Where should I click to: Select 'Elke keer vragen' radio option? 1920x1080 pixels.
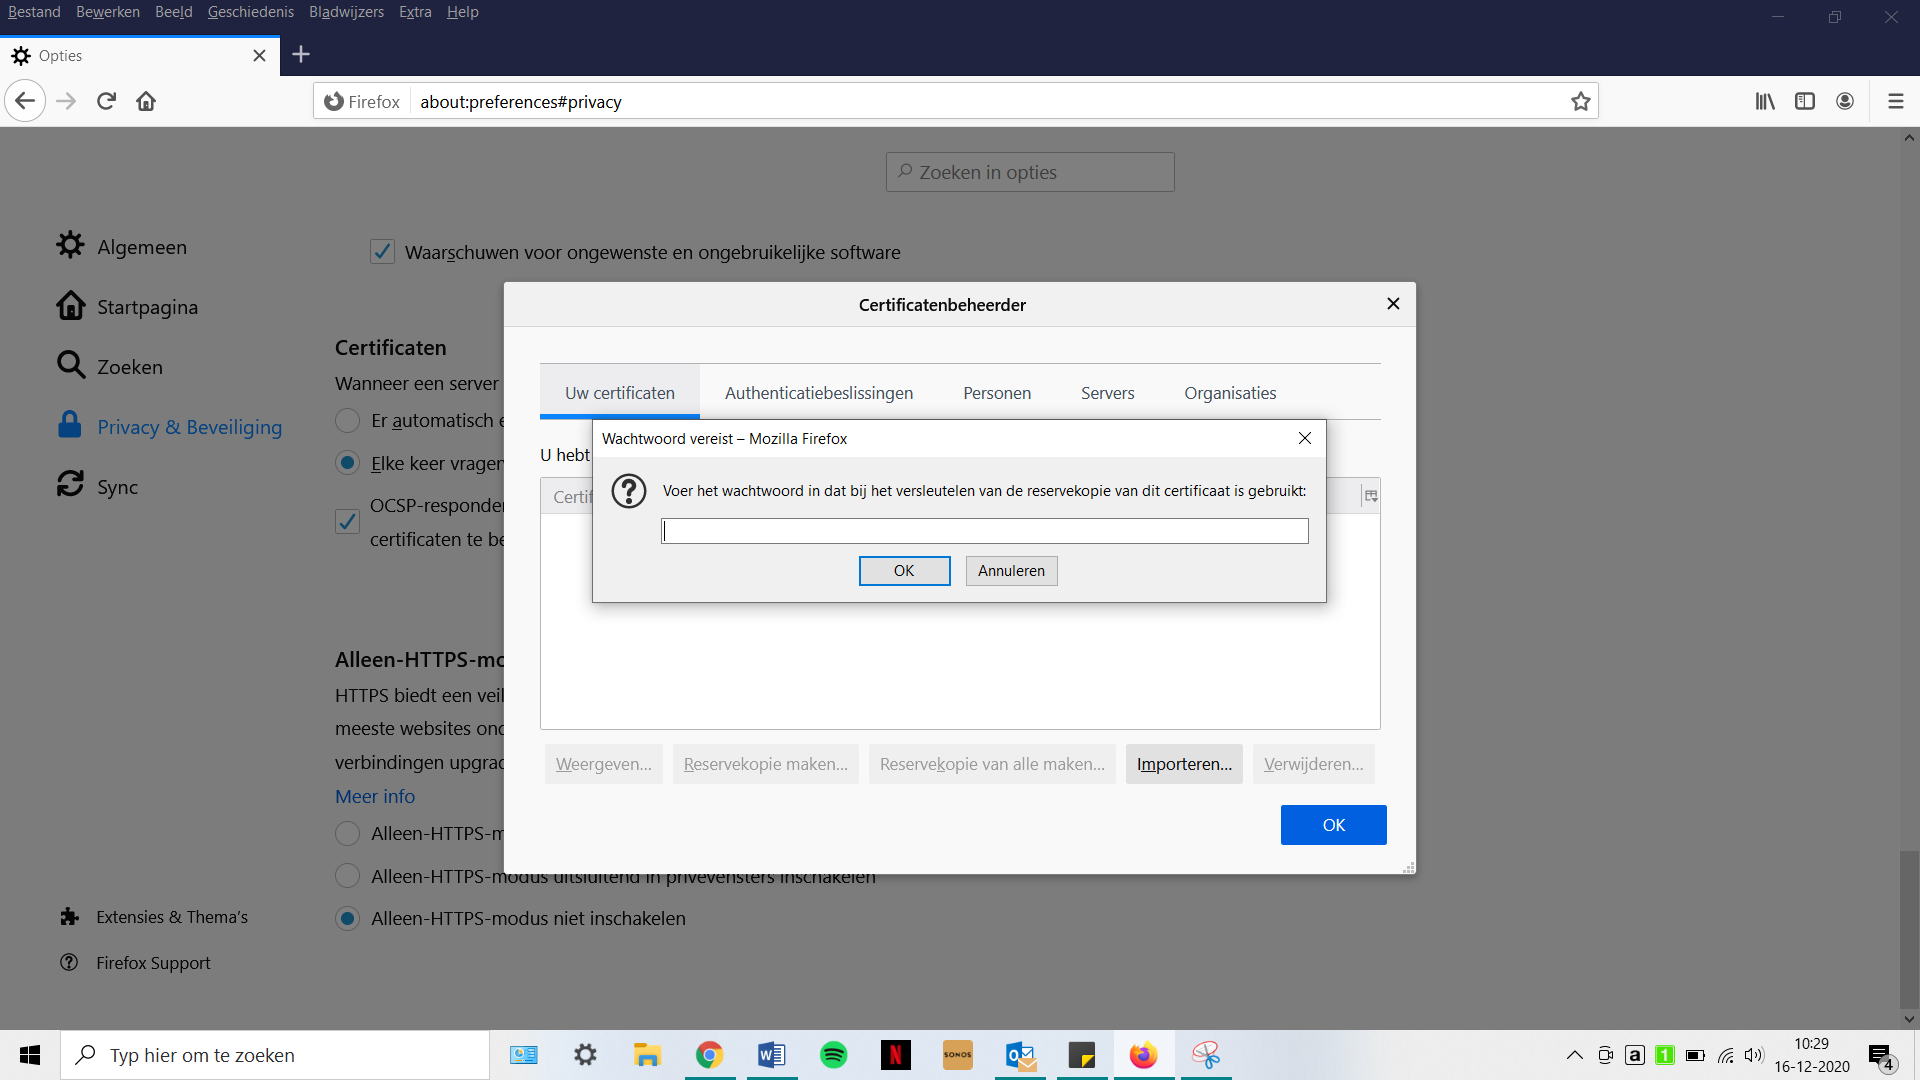click(x=347, y=463)
